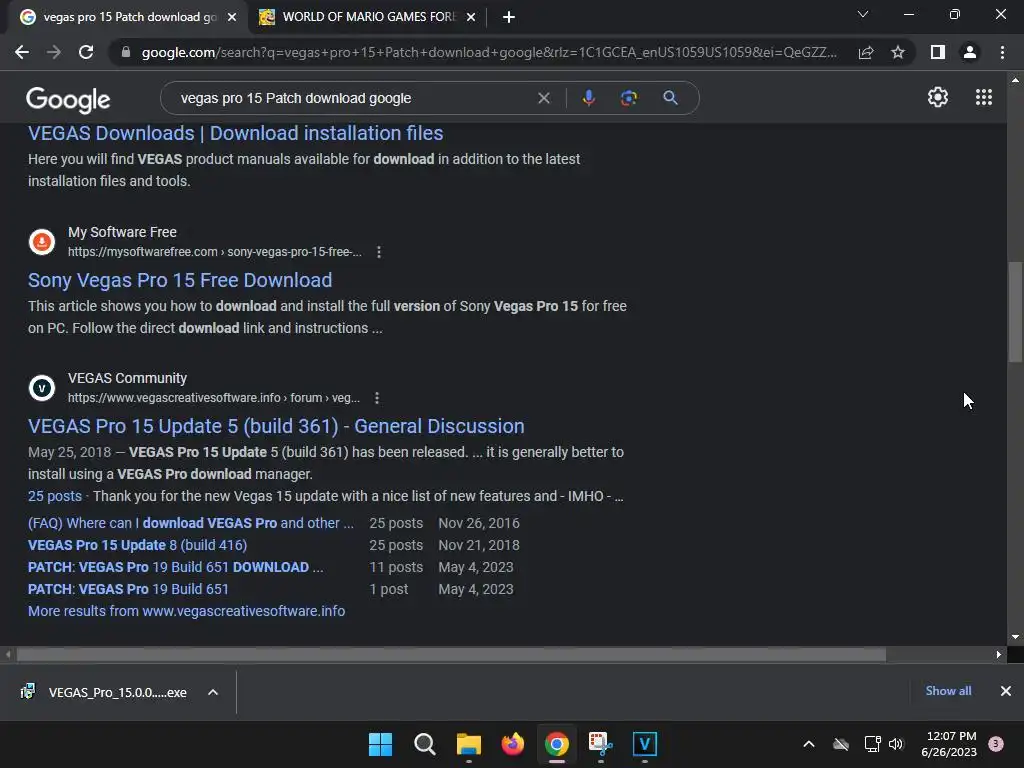Screen dimensions: 1024x768
Task: Close the downloads bar
Action: click(x=1006, y=691)
